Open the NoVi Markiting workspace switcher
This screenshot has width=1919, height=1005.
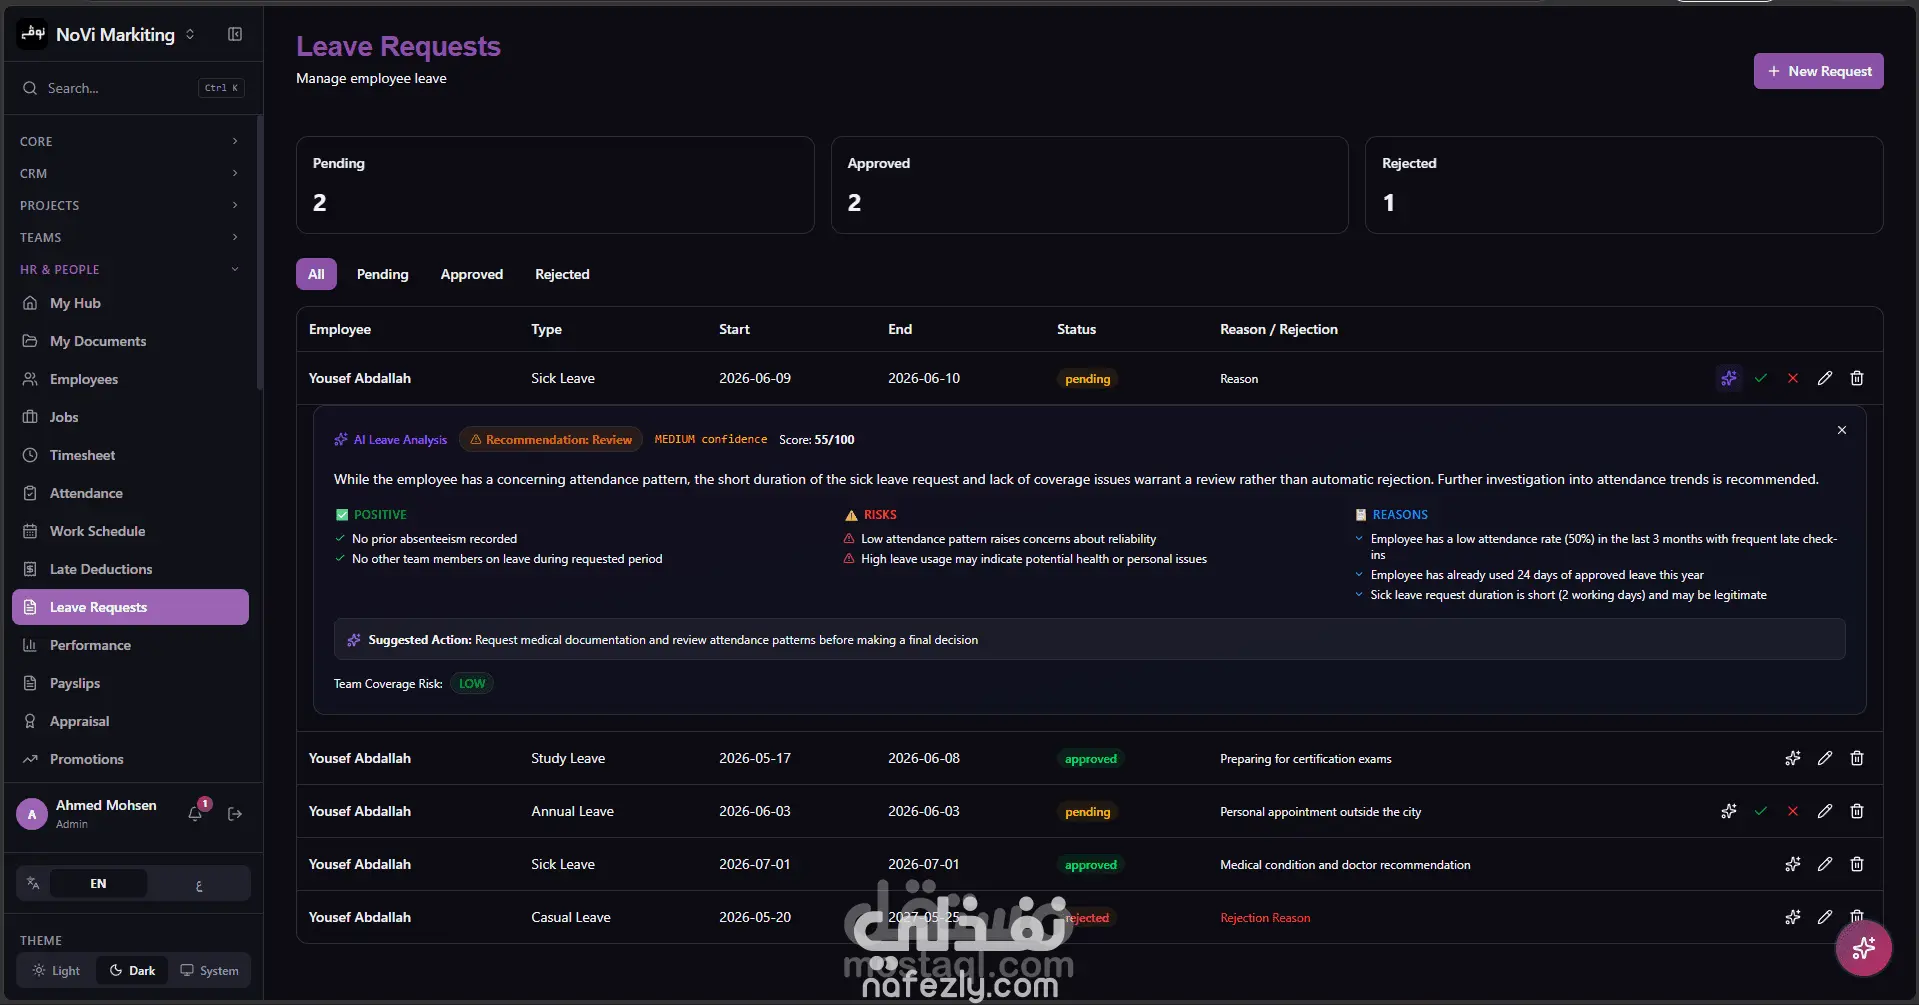[107, 34]
